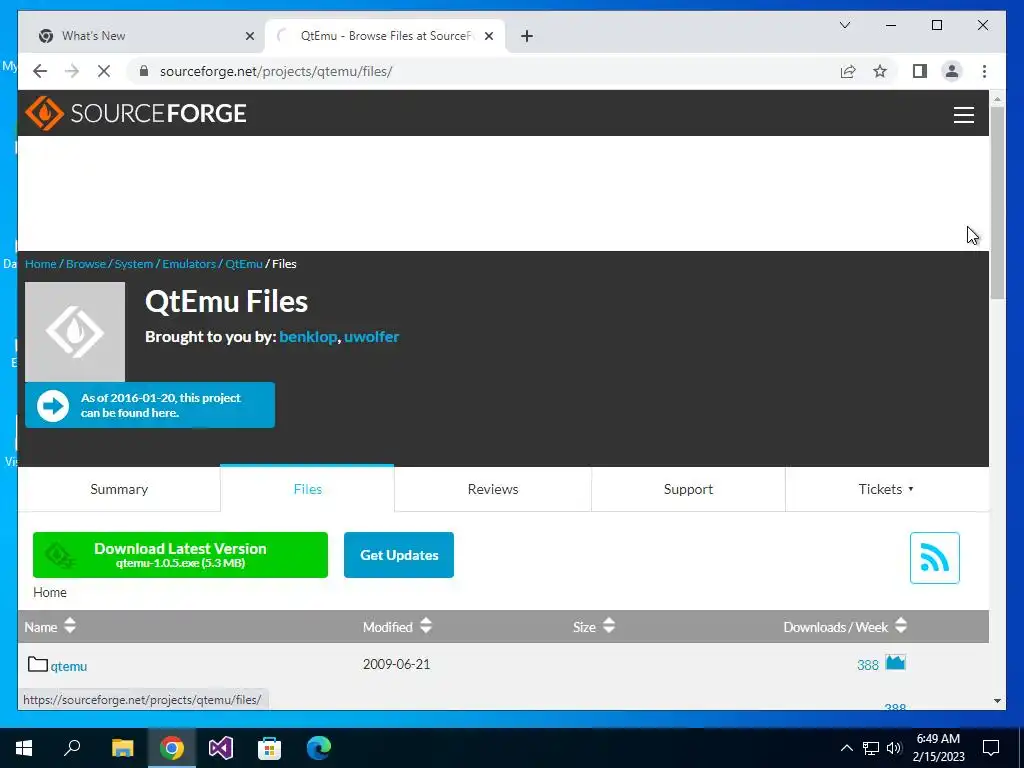1024x768 pixels.
Task: Open Windows taskbar search
Action: coord(72,748)
